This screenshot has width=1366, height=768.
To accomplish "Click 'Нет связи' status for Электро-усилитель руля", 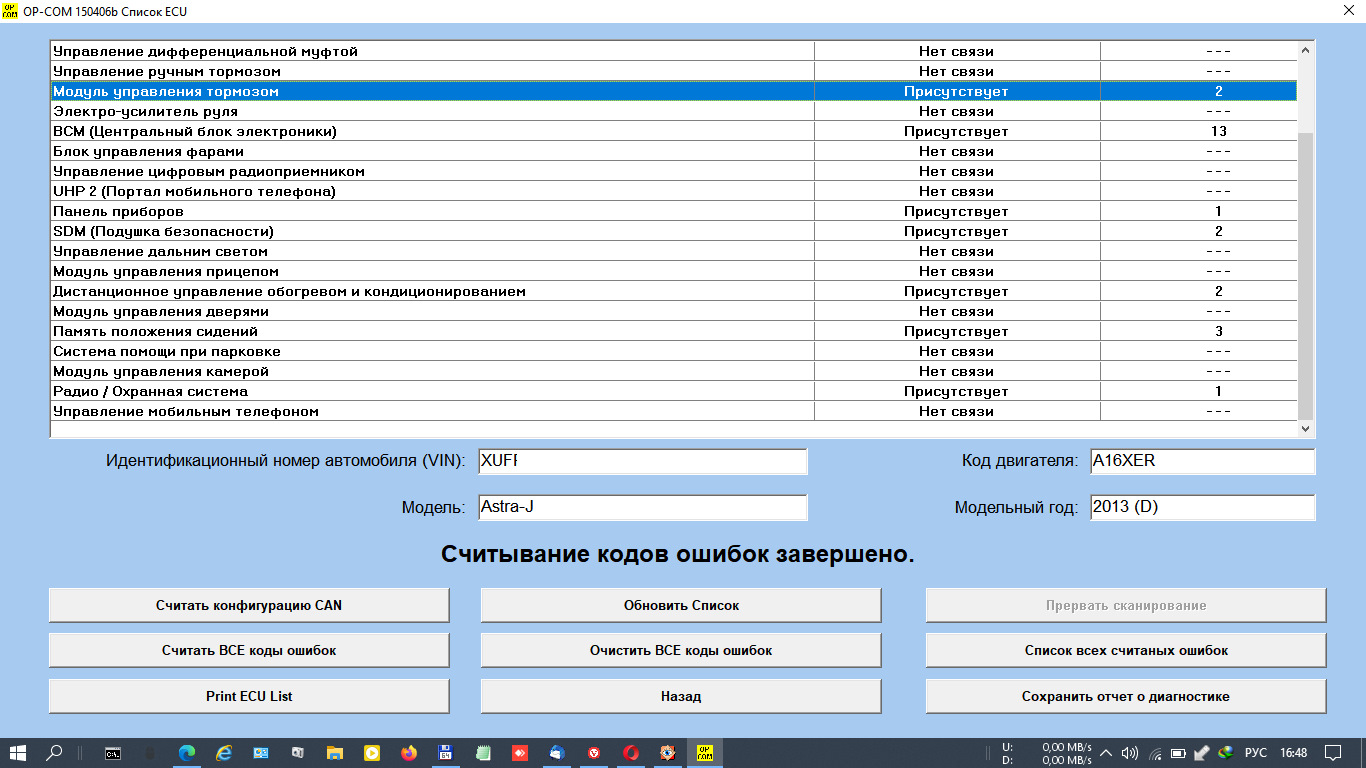I will pyautogui.click(x=956, y=111).
